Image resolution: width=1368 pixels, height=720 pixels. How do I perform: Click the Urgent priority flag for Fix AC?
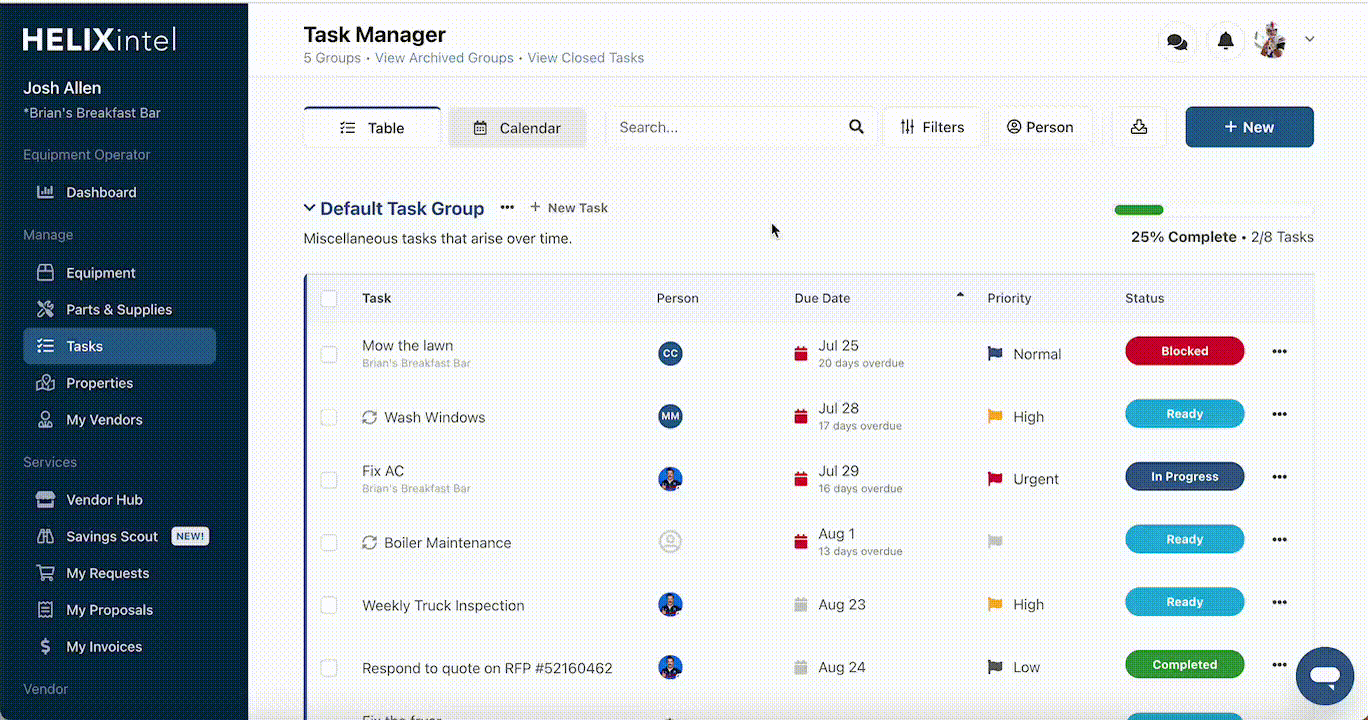click(x=995, y=479)
